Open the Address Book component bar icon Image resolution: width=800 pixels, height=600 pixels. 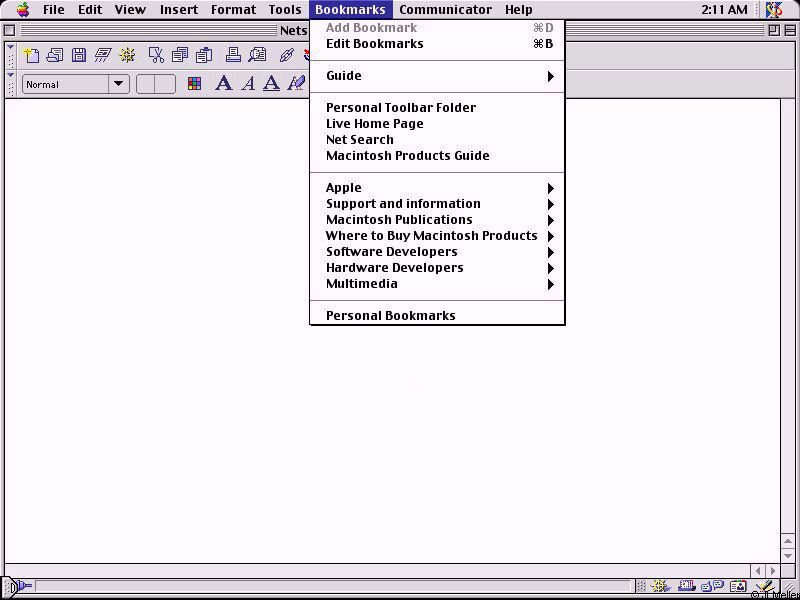pos(738,587)
